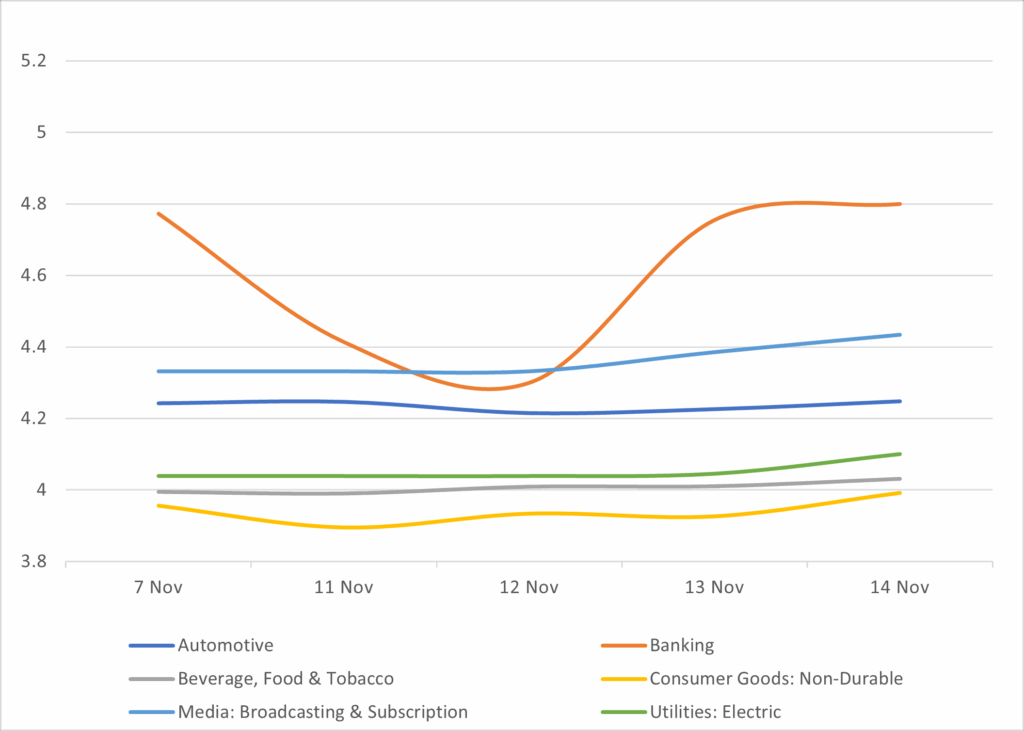1024x731 pixels.
Task: Click the dark blue Automotive legend line marker
Action: pyautogui.click(x=151, y=646)
